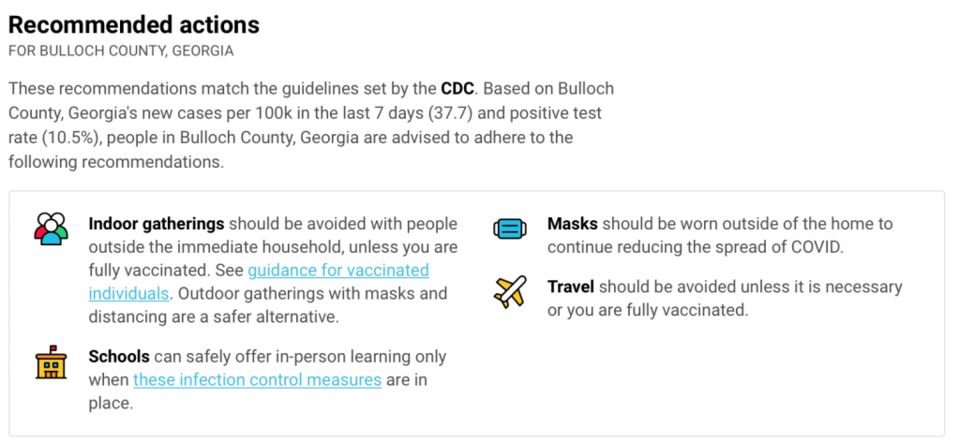Click the blue face mask icon

[x=510, y=229]
